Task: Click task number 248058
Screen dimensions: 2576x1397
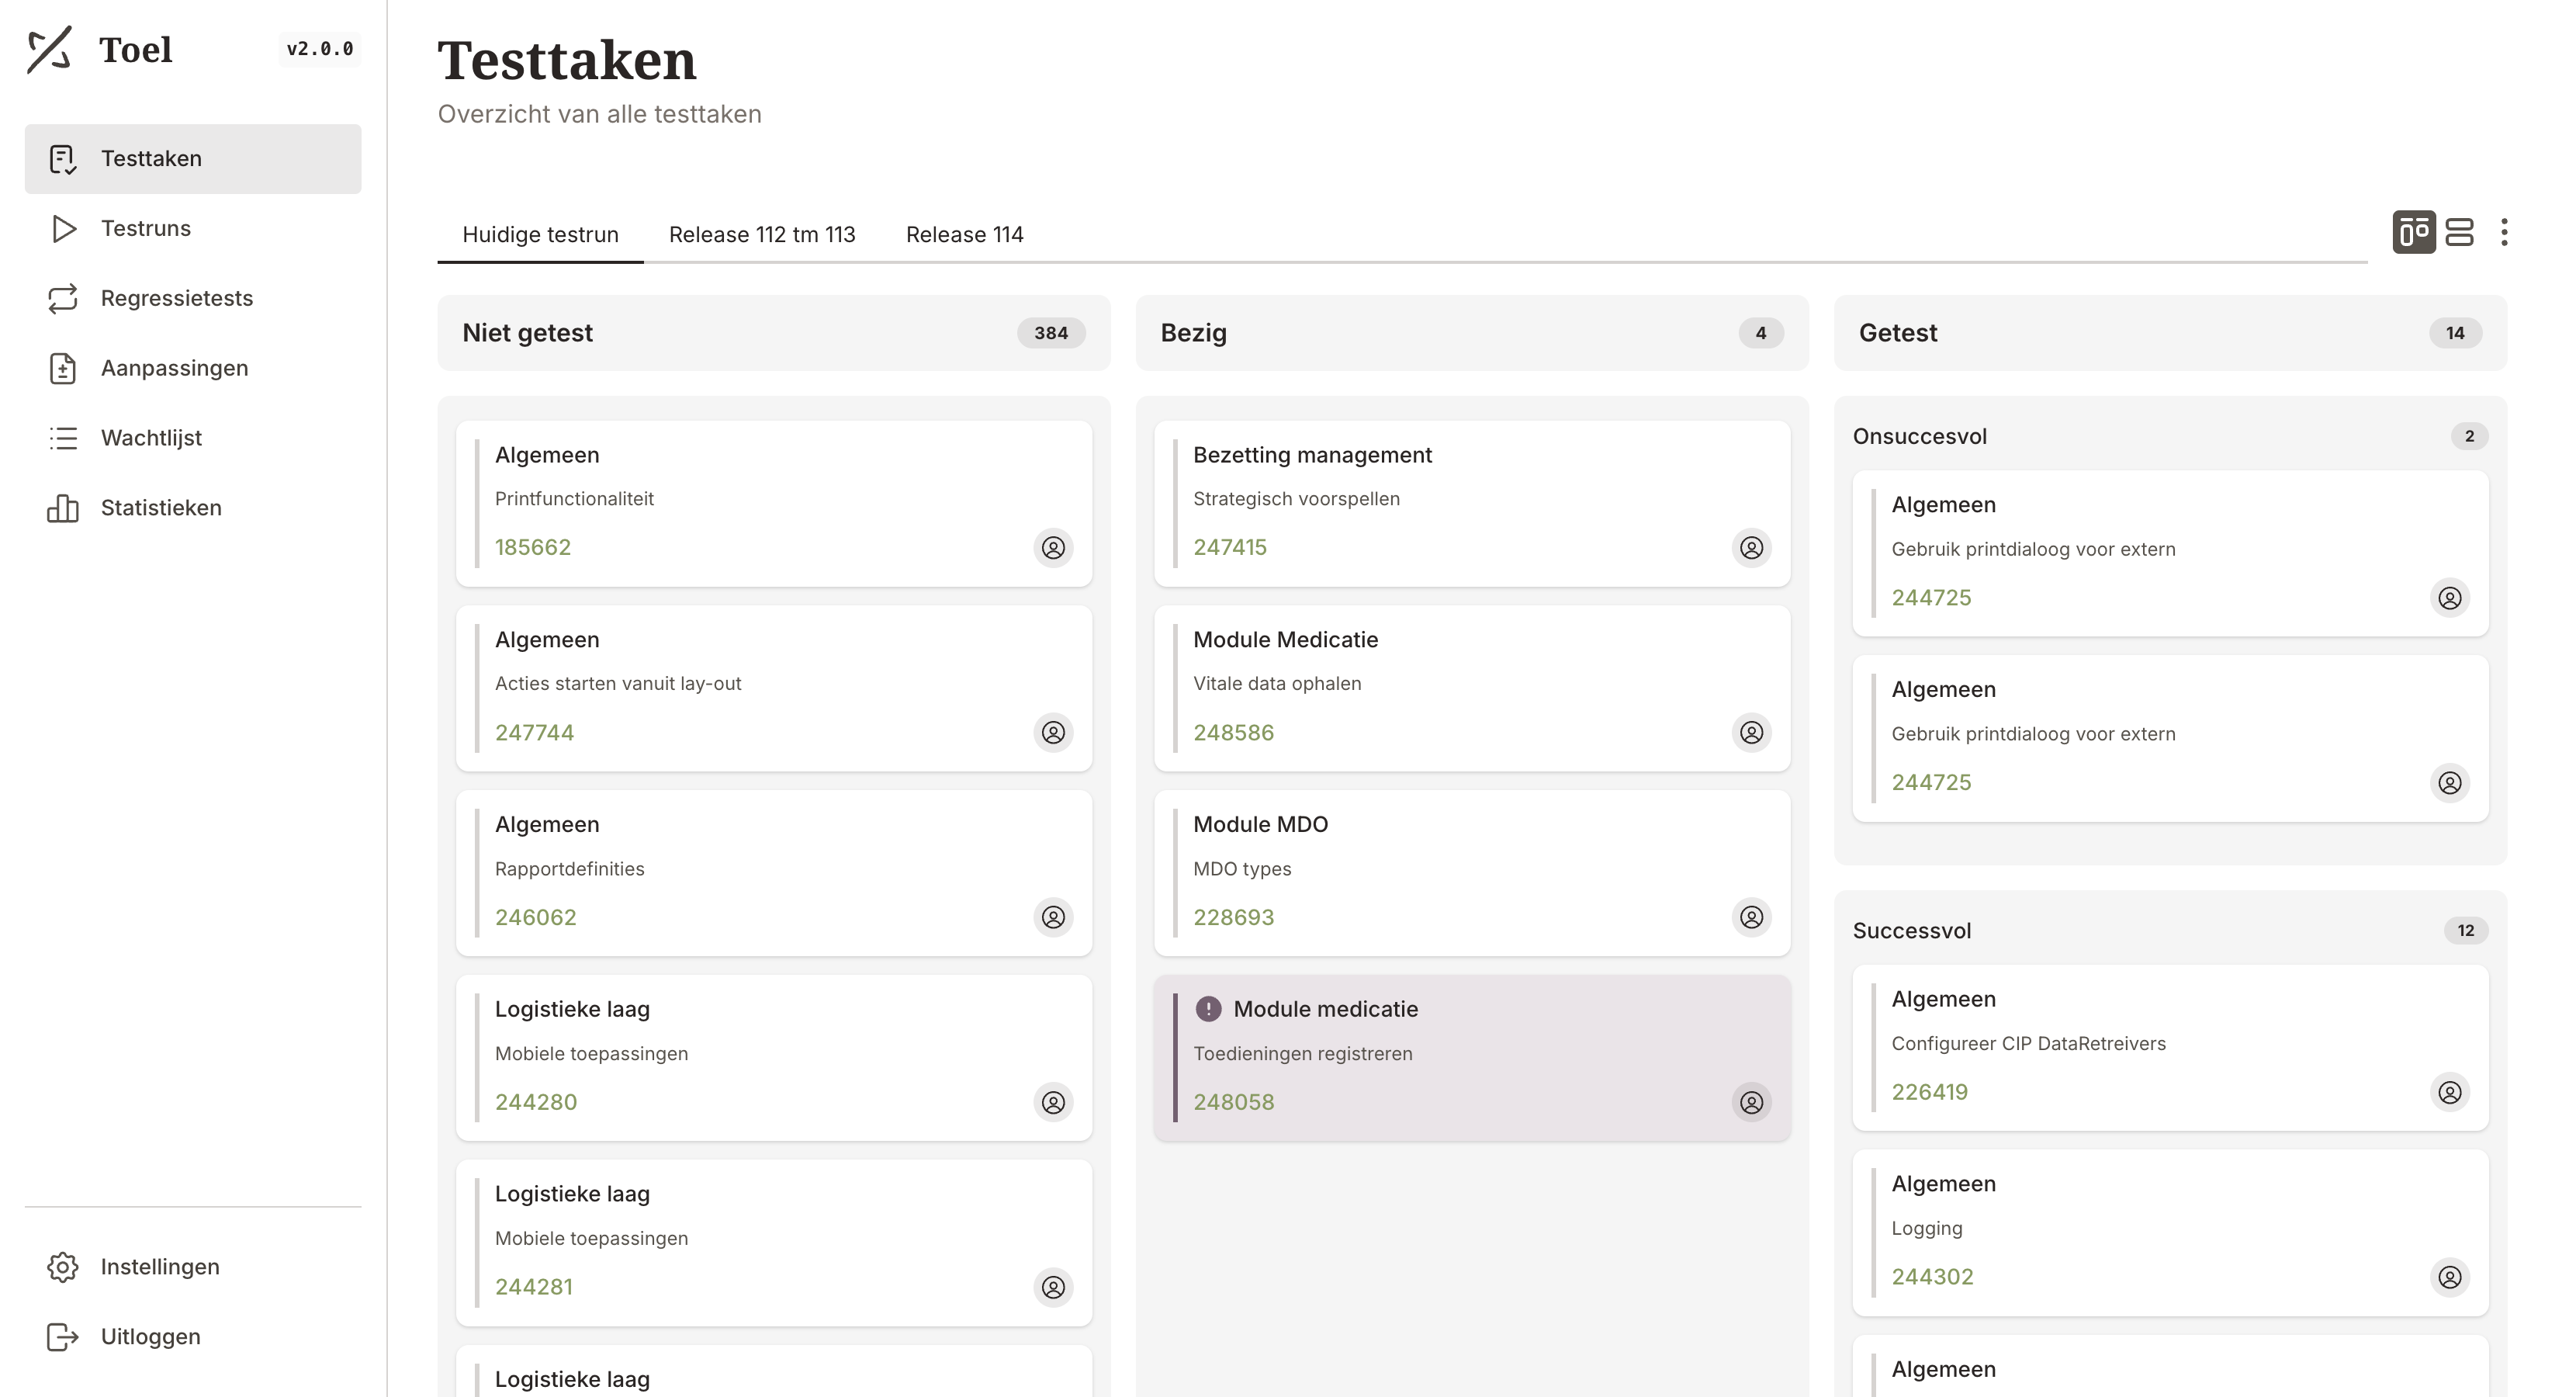Action: (x=1233, y=1103)
